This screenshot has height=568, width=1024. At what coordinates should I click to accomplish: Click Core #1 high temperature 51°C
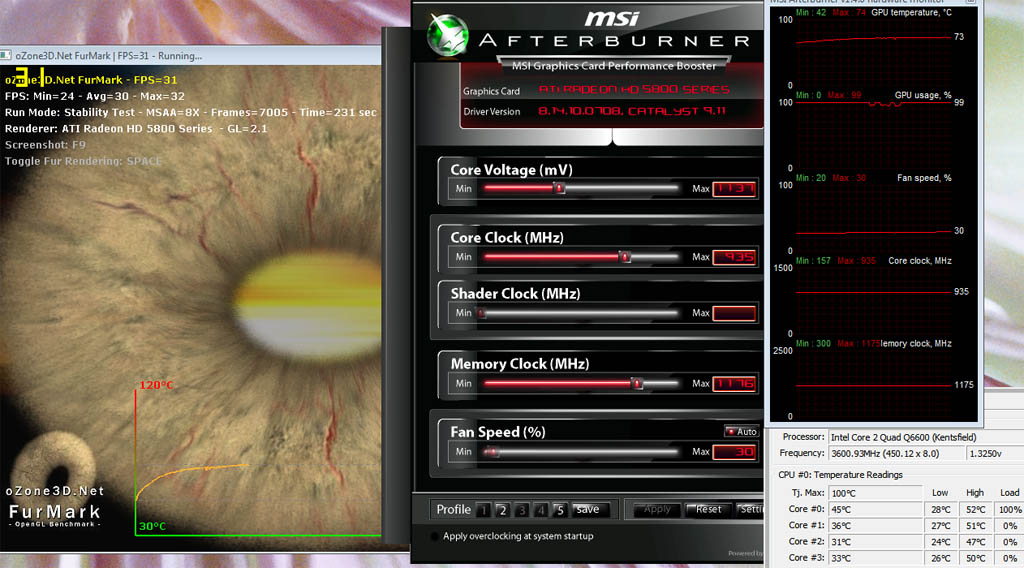[976, 526]
